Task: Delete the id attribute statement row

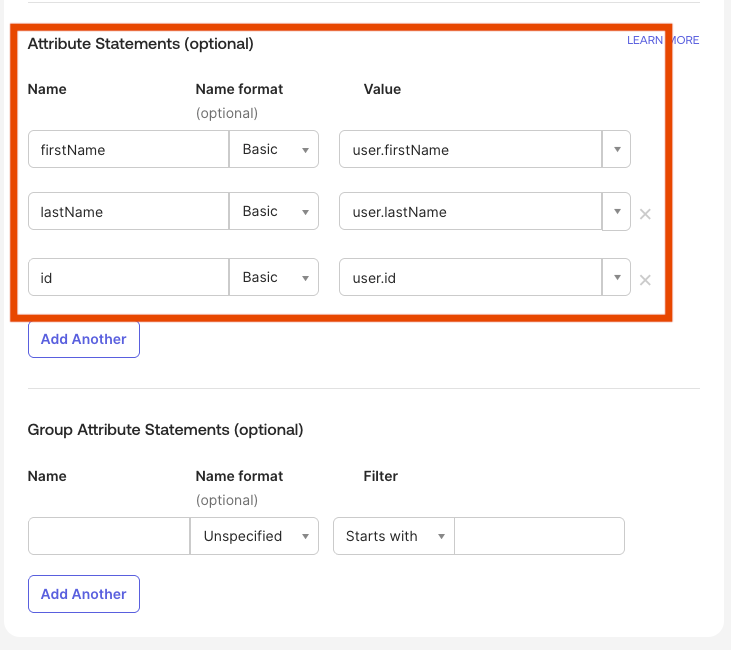Action: 645,280
